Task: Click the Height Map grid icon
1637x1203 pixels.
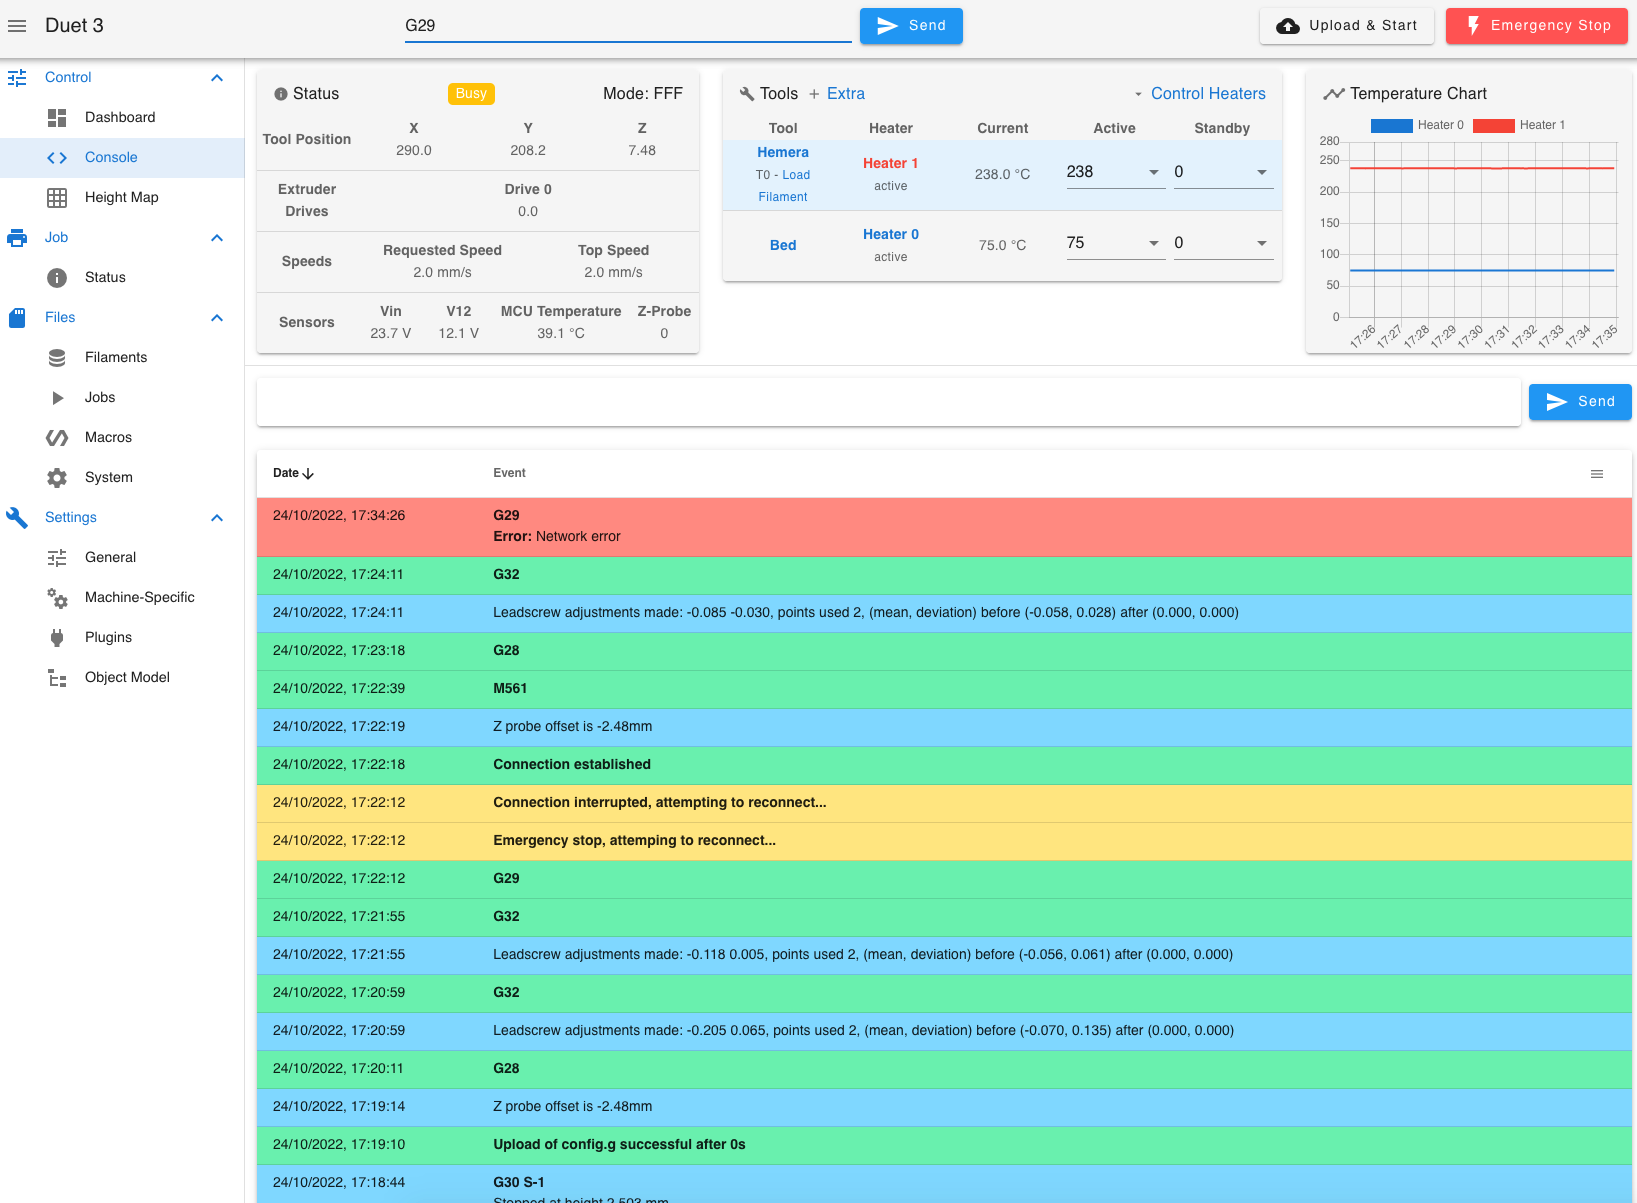Action: click(x=57, y=197)
